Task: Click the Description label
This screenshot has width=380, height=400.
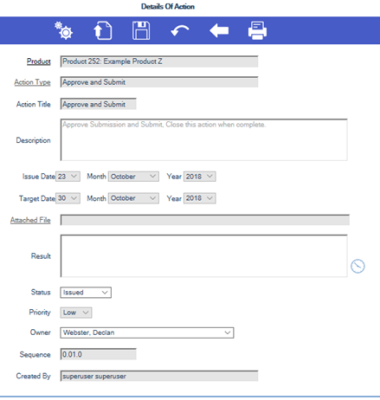Action: (x=33, y=140)
